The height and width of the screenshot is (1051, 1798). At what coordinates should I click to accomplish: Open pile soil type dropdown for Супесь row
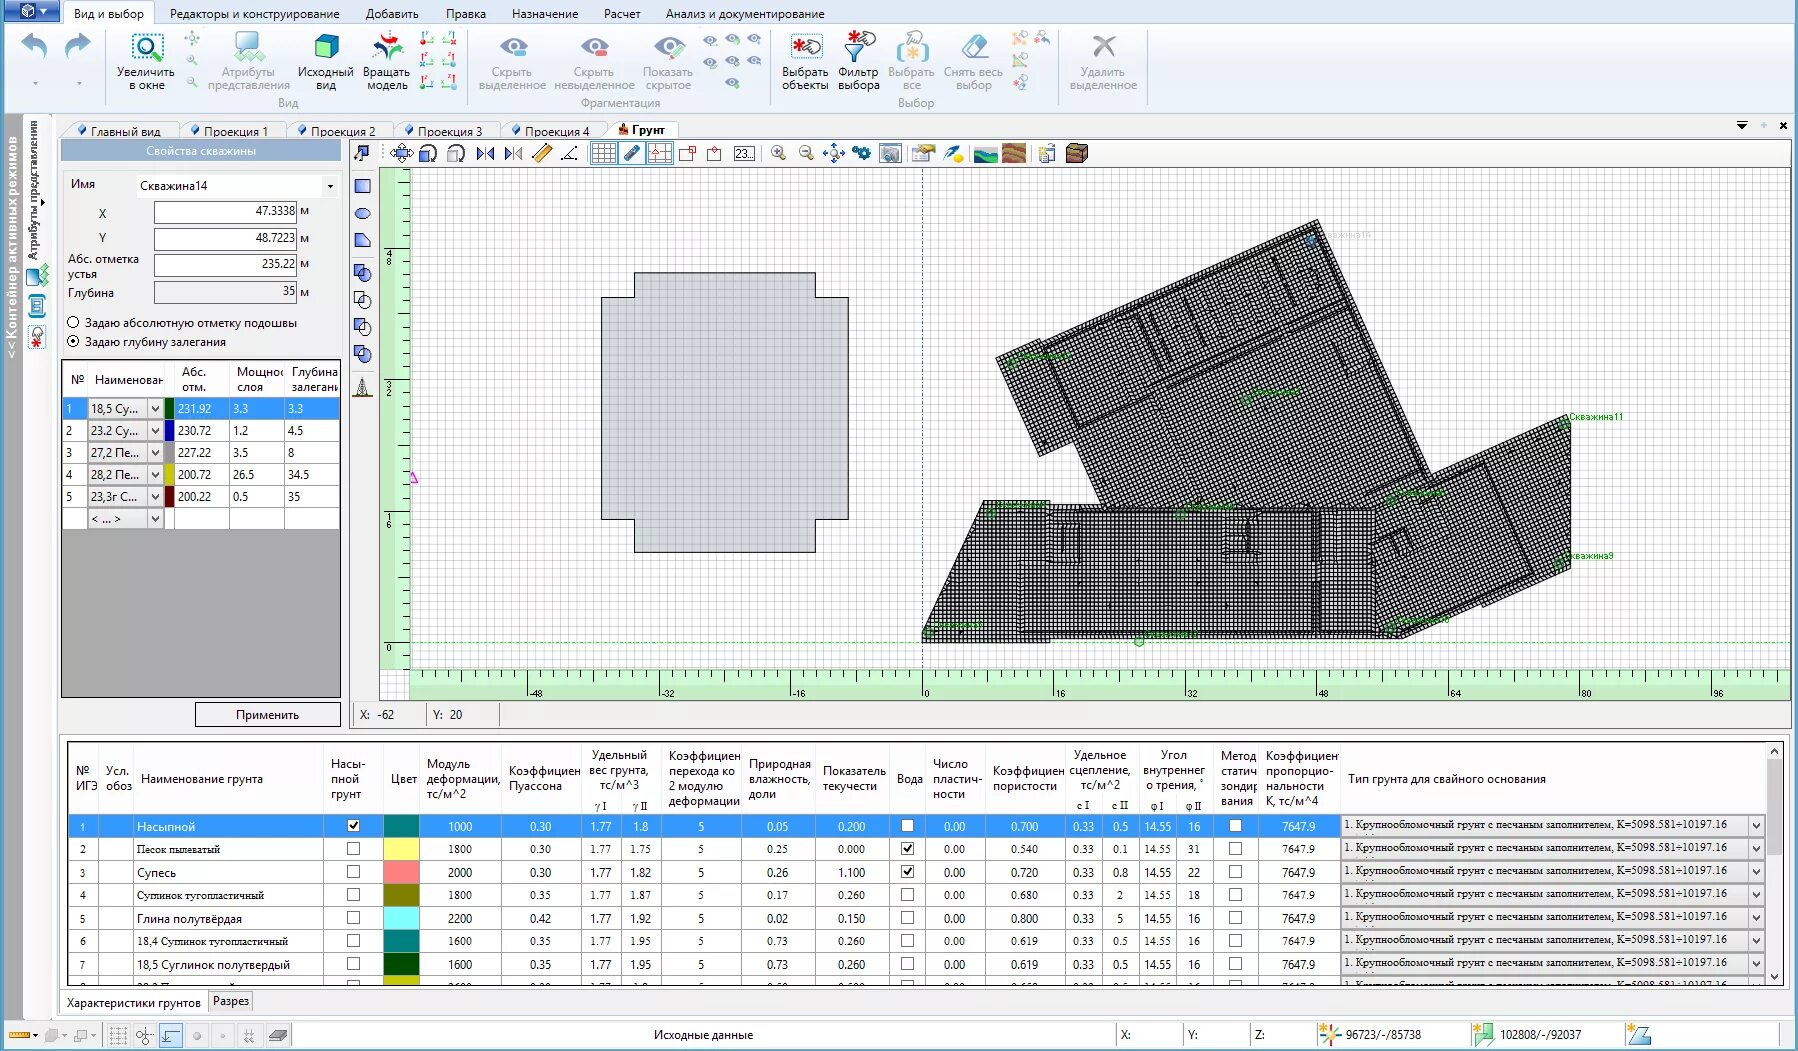[1756, 872]
